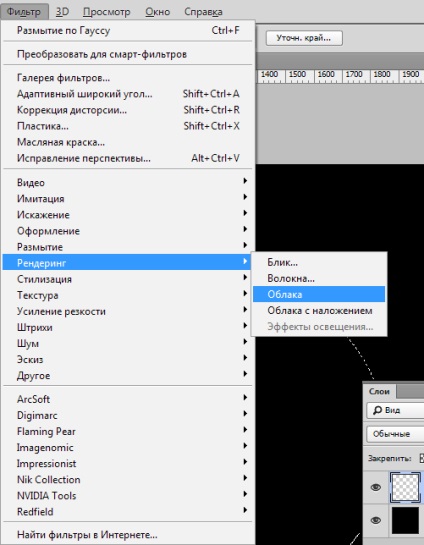Open the Пластика filter
This screenshot has height=545, width=424.
[x=128, y=126]
